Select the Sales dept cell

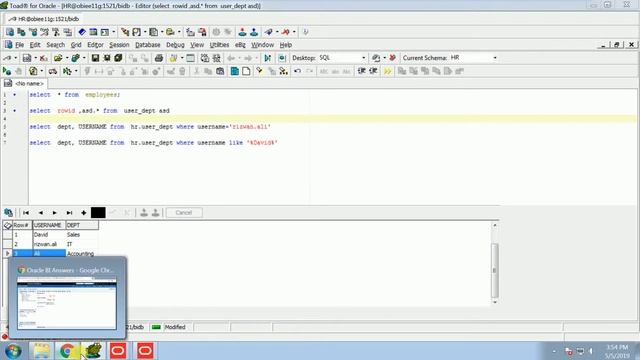(x=82, y=235)
